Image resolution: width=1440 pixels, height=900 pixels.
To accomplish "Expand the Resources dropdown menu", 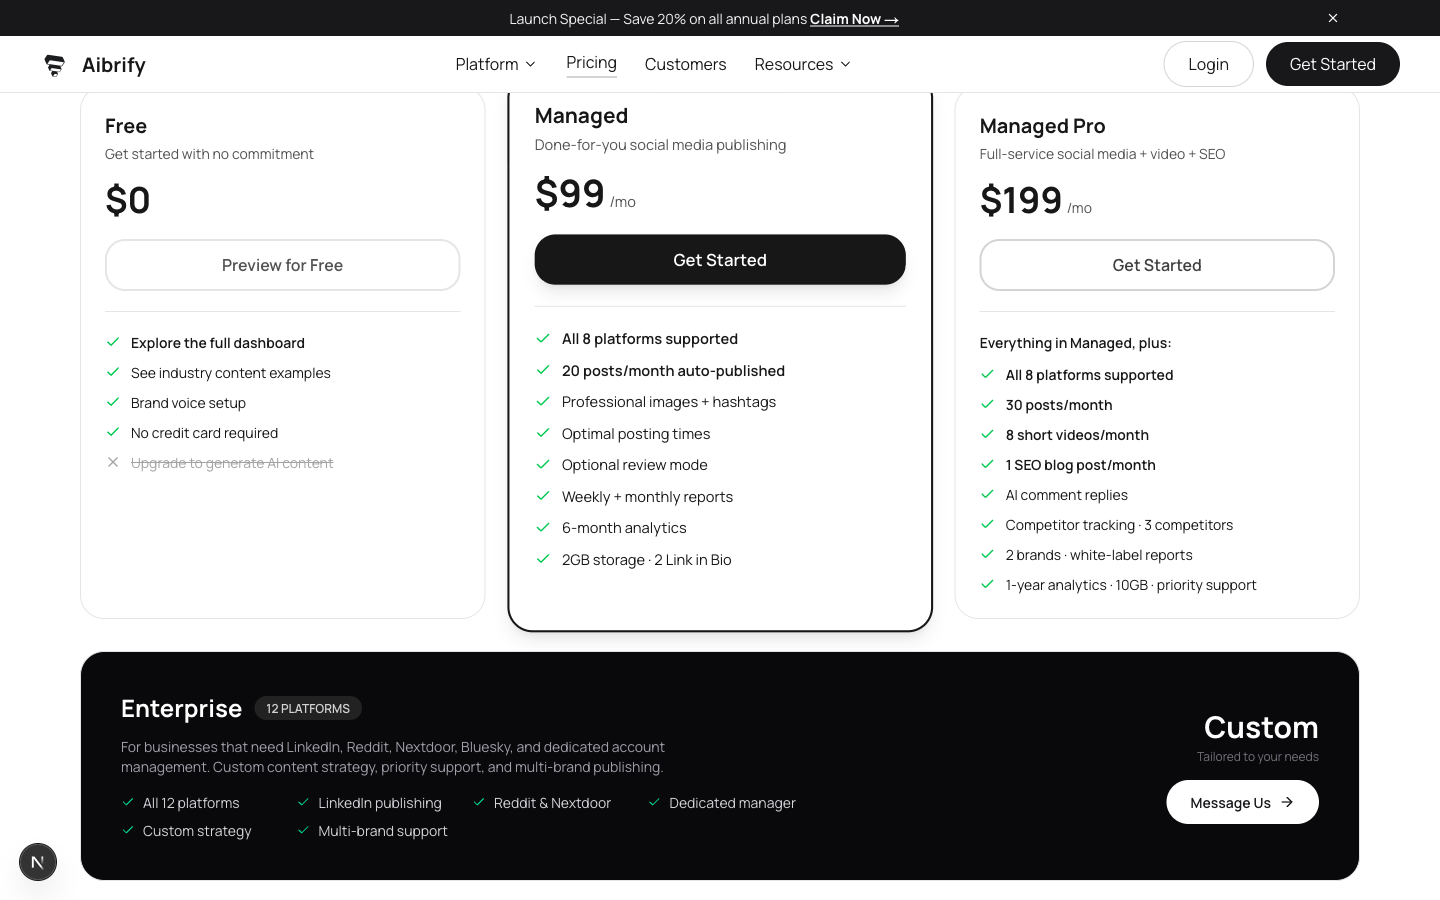I will [x=802, y=64].
